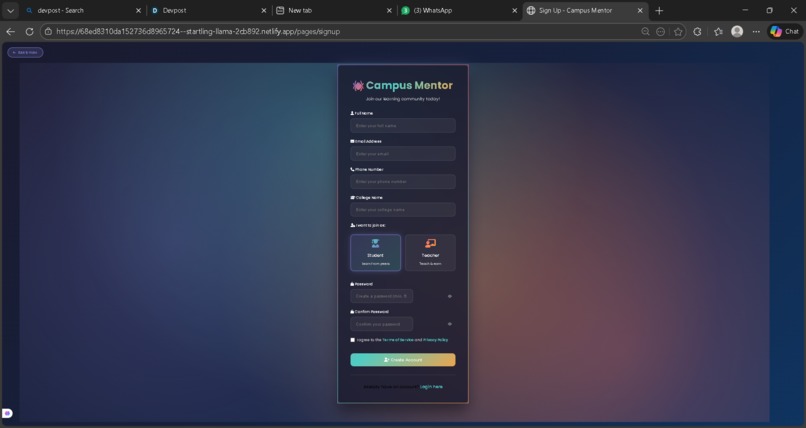806x428 pixels.
Task: Switch to the devpost - Search tab
Action: 82,10
